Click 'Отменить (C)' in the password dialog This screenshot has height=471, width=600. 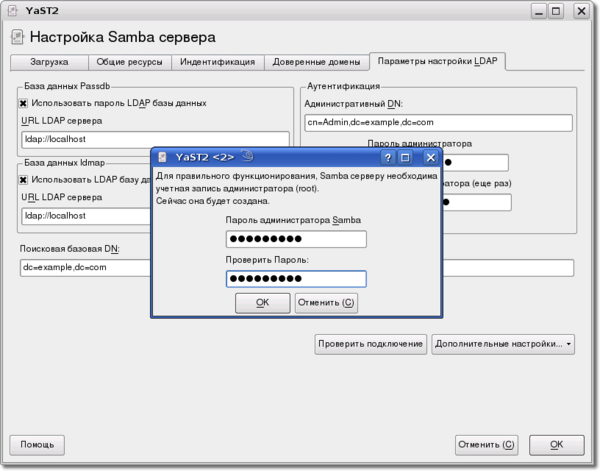coord(326,302)
